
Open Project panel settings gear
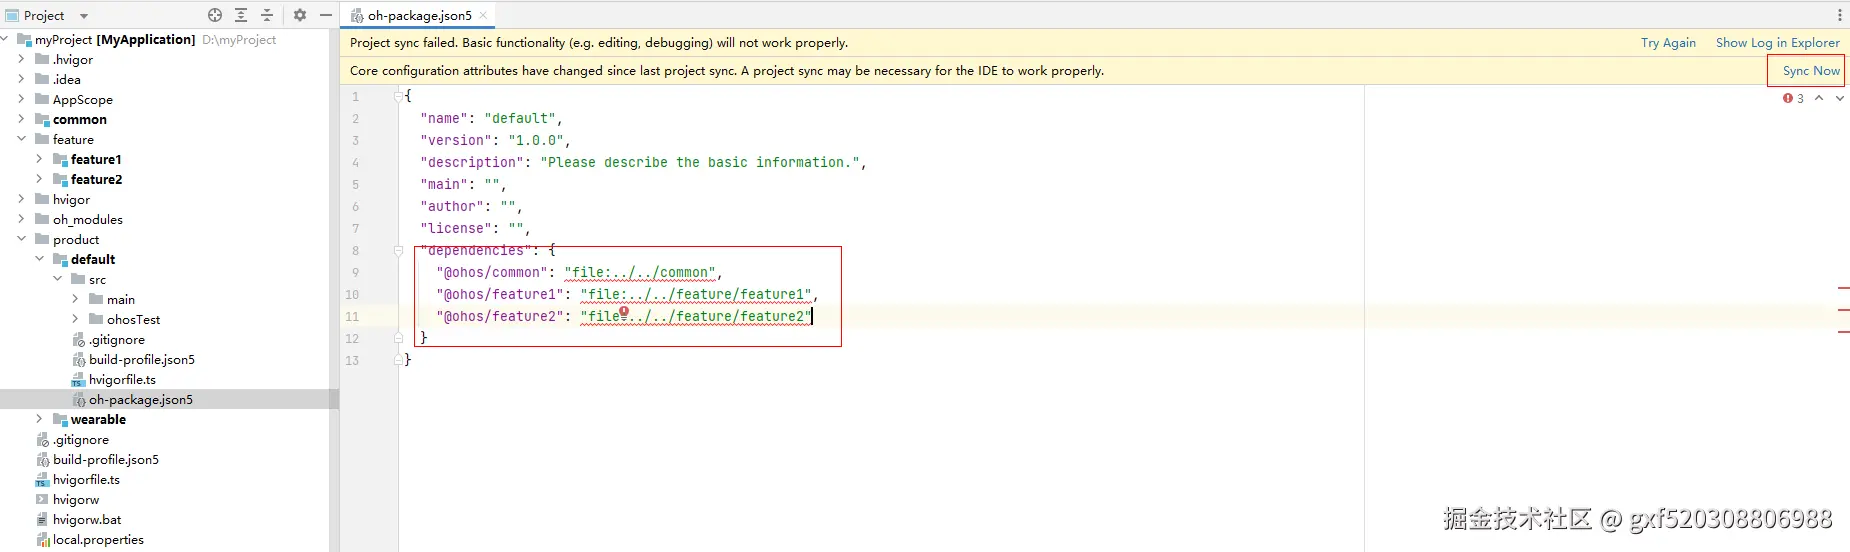(300, 15)
